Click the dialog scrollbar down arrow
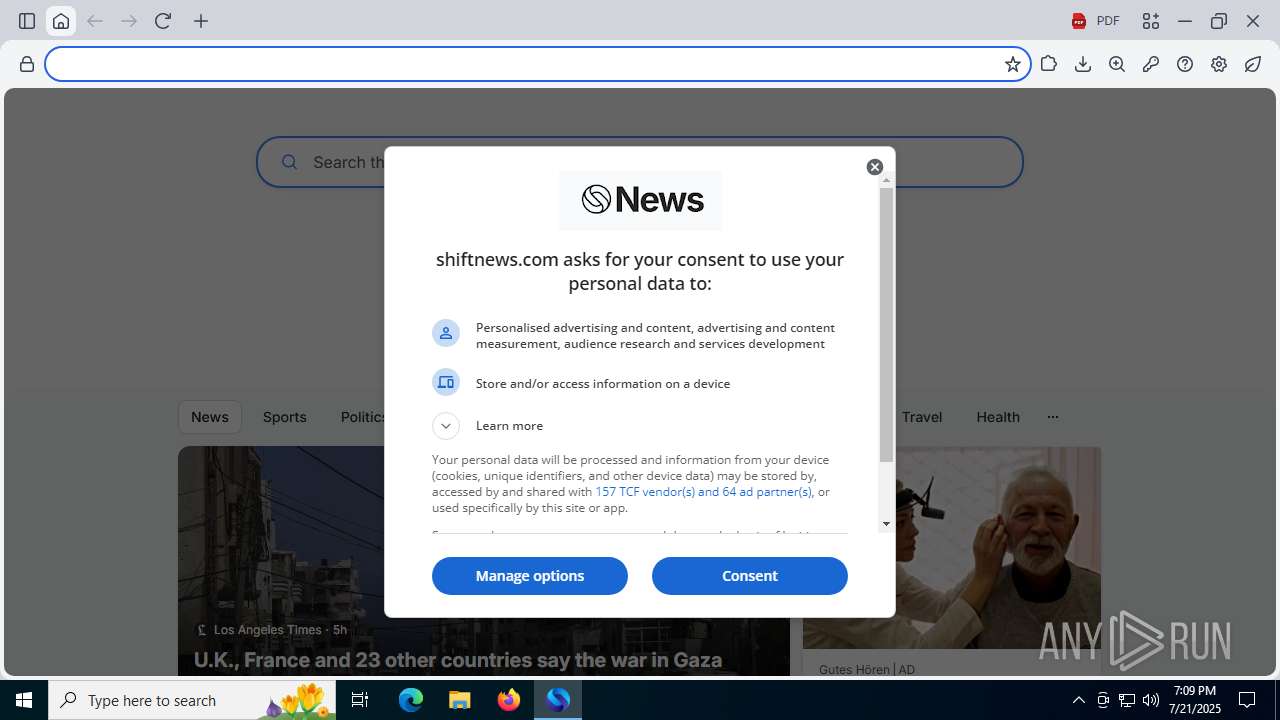 [x=886, y=524]
